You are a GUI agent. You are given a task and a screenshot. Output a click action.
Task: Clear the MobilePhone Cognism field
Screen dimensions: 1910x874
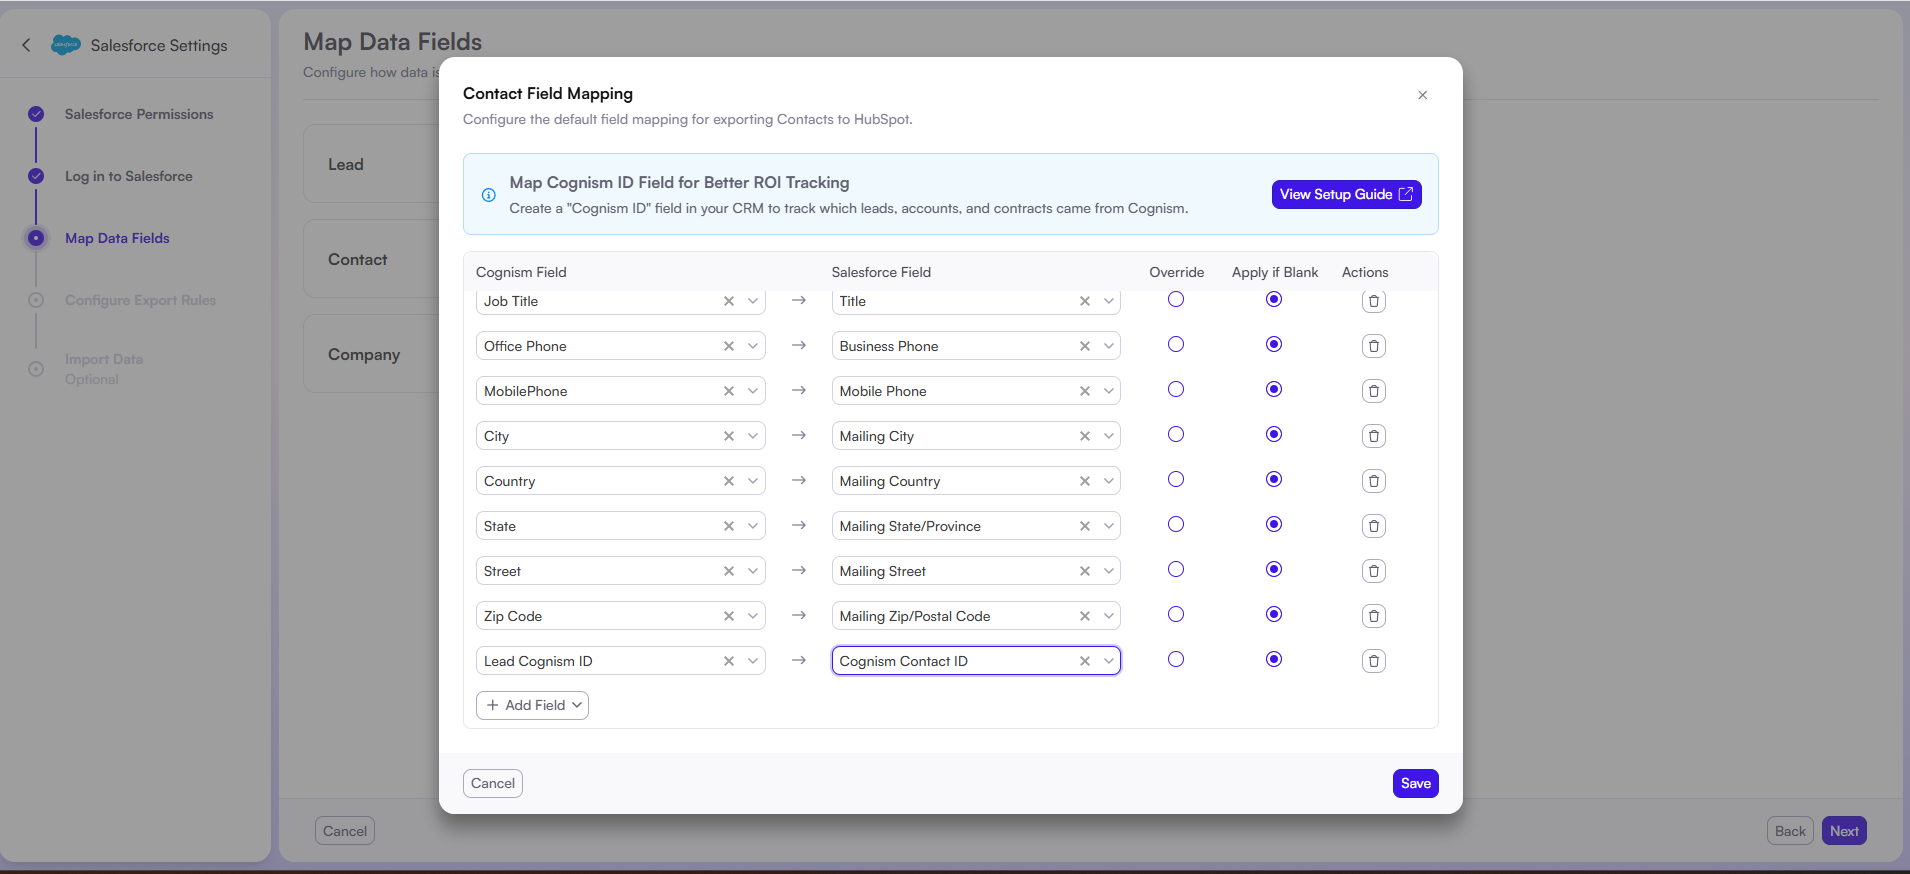(729, 391)
